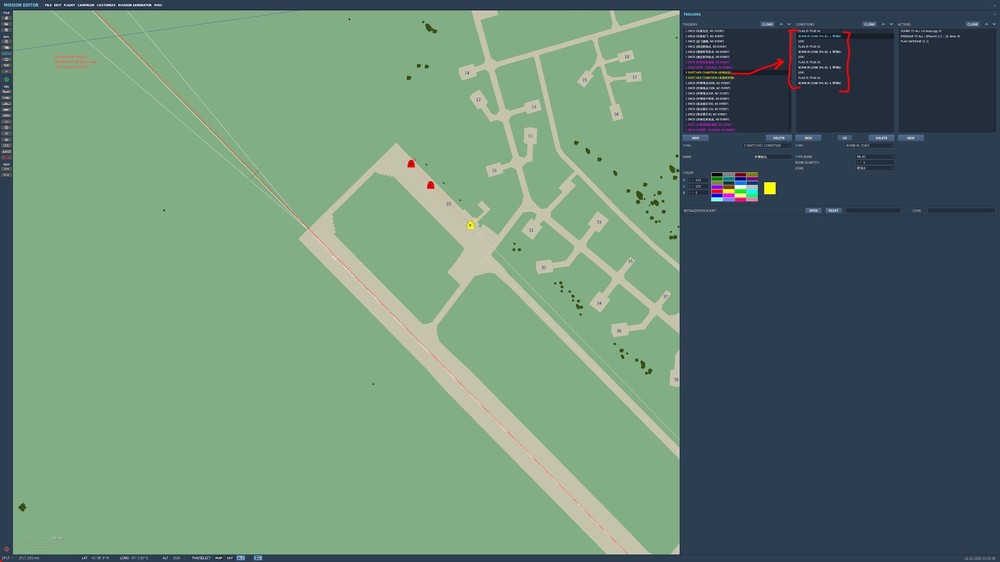
Task: Click the second icon under MAP section
Action: (x=7, y=174)
